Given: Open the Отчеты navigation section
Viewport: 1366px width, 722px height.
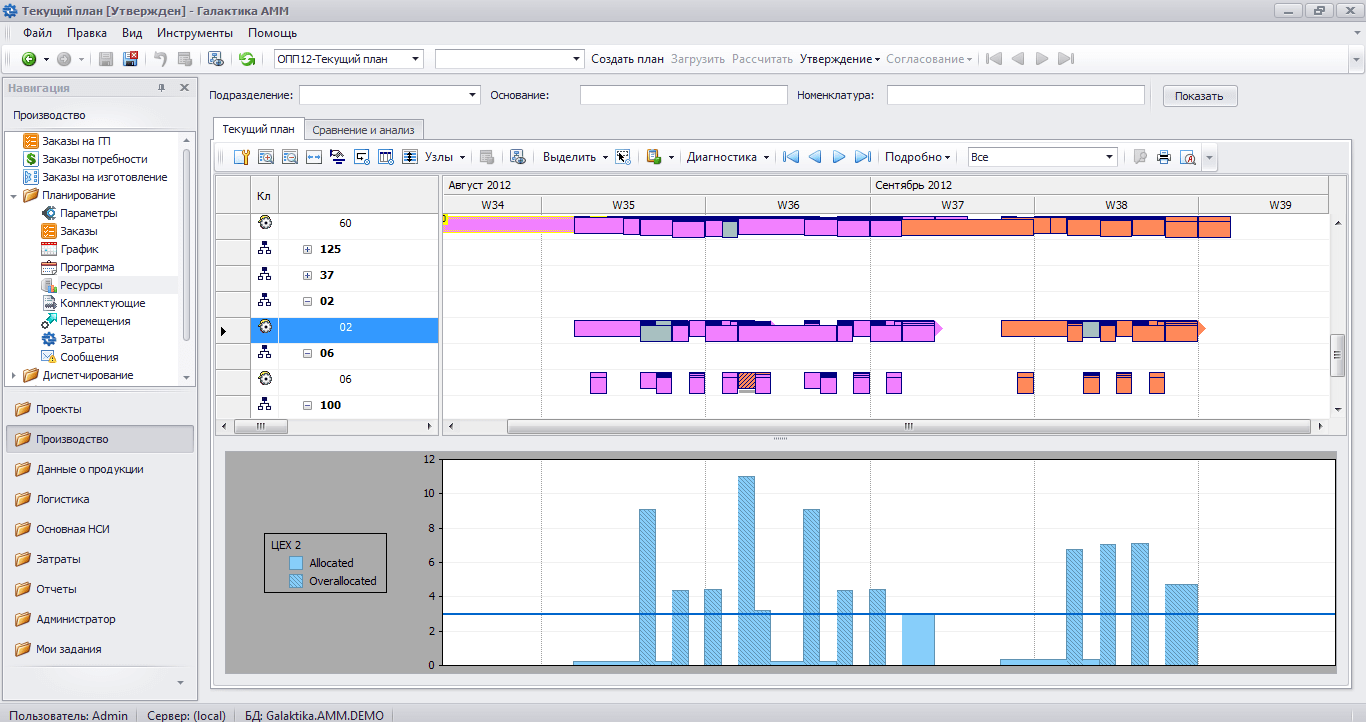Looking at the screenshot, I should (x=100, y=589).
